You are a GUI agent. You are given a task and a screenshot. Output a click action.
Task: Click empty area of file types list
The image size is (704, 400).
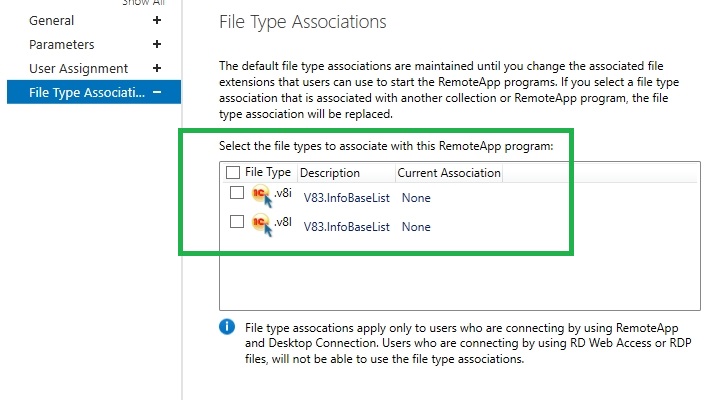[x=460, y=278]
